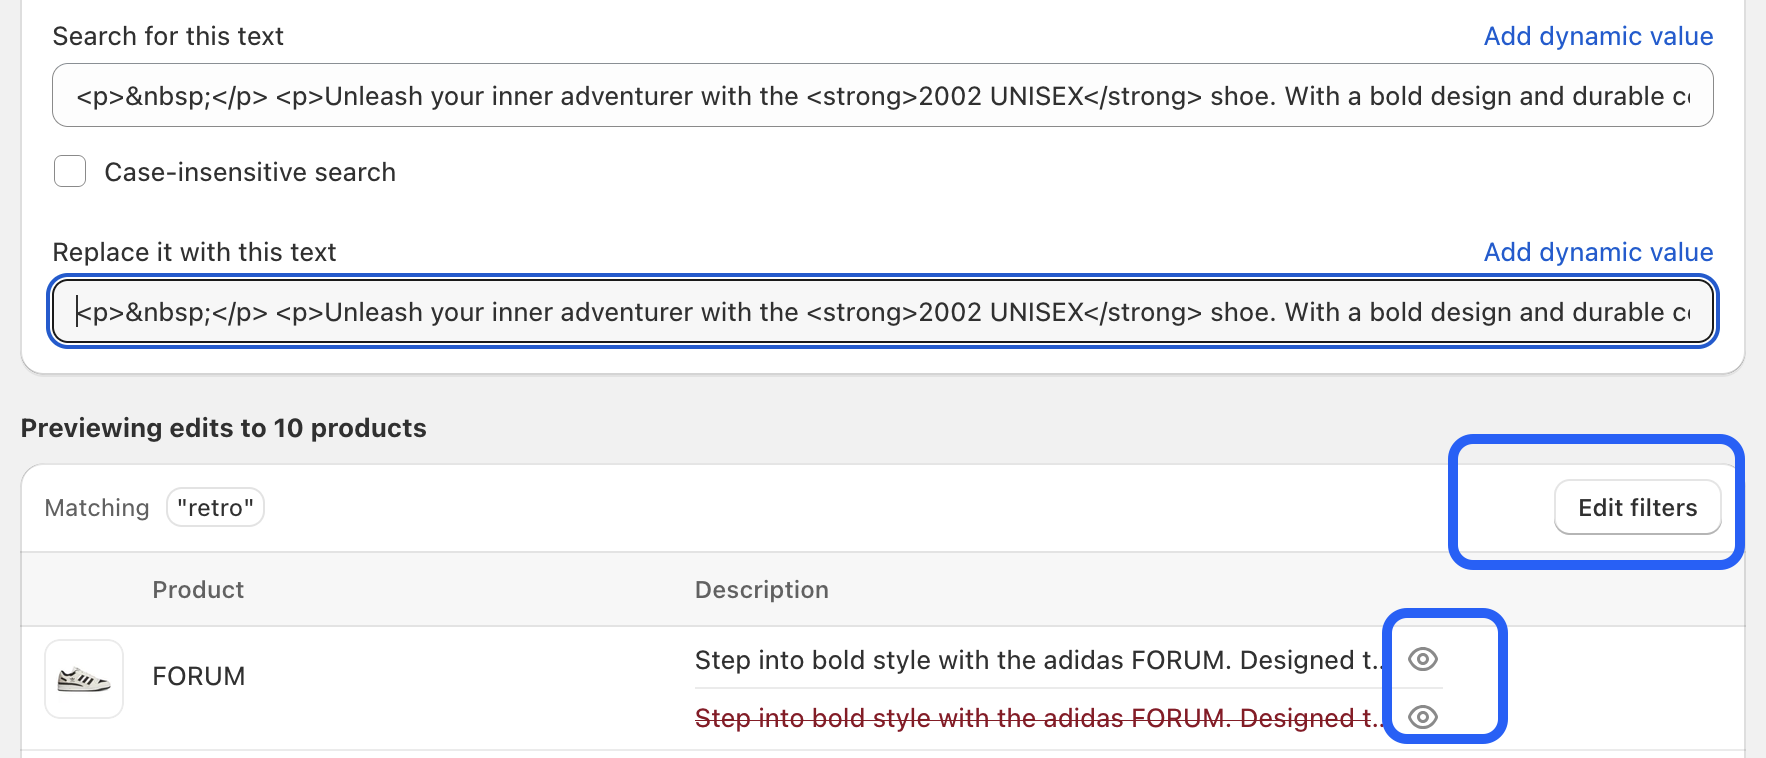Click the 'Search for this text' field label

tap(168, 36)
